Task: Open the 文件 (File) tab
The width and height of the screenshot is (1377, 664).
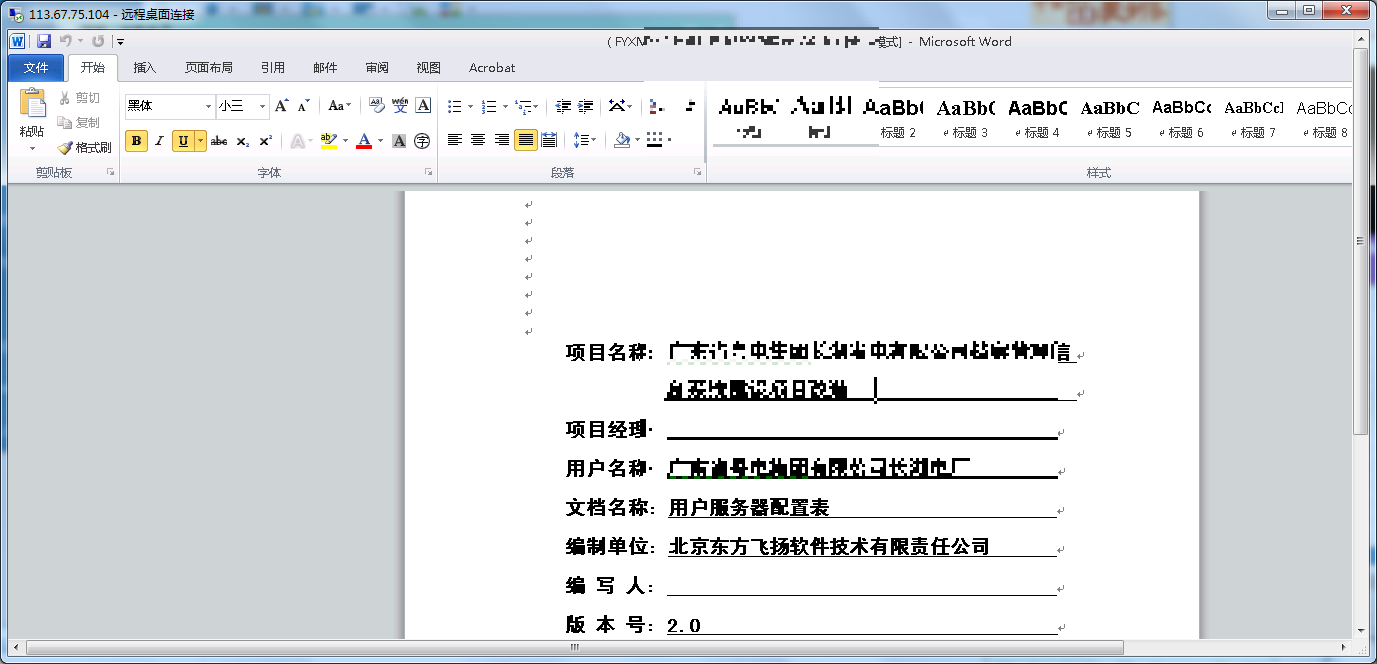Action: 36,68
